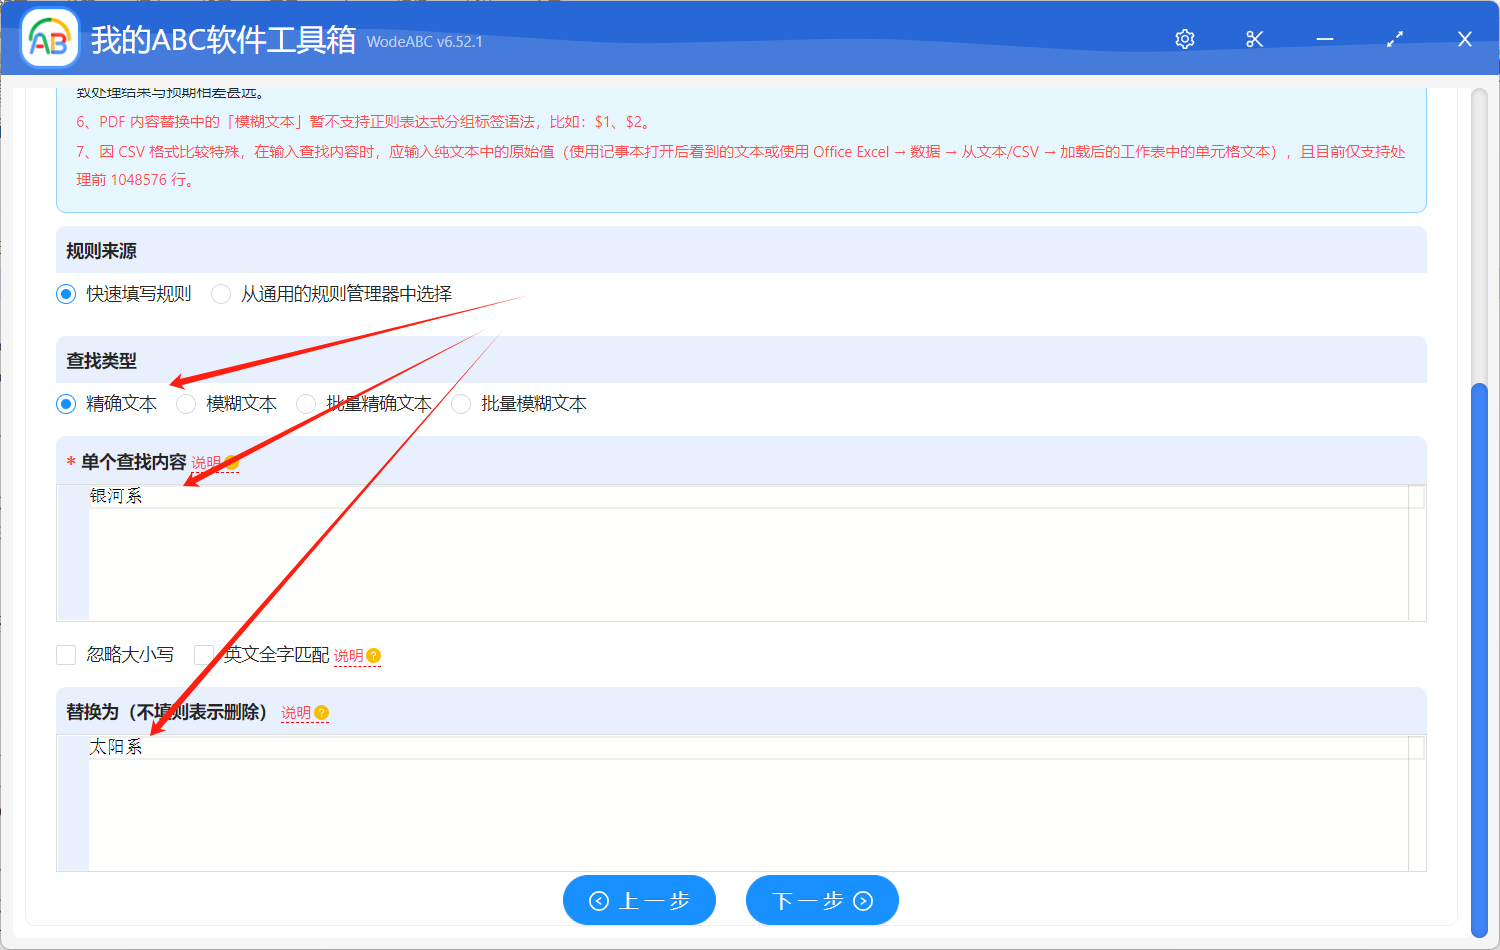1500x950 pixels.
Task: Check the 英文全字匹配 option
Action: [204, 655]
